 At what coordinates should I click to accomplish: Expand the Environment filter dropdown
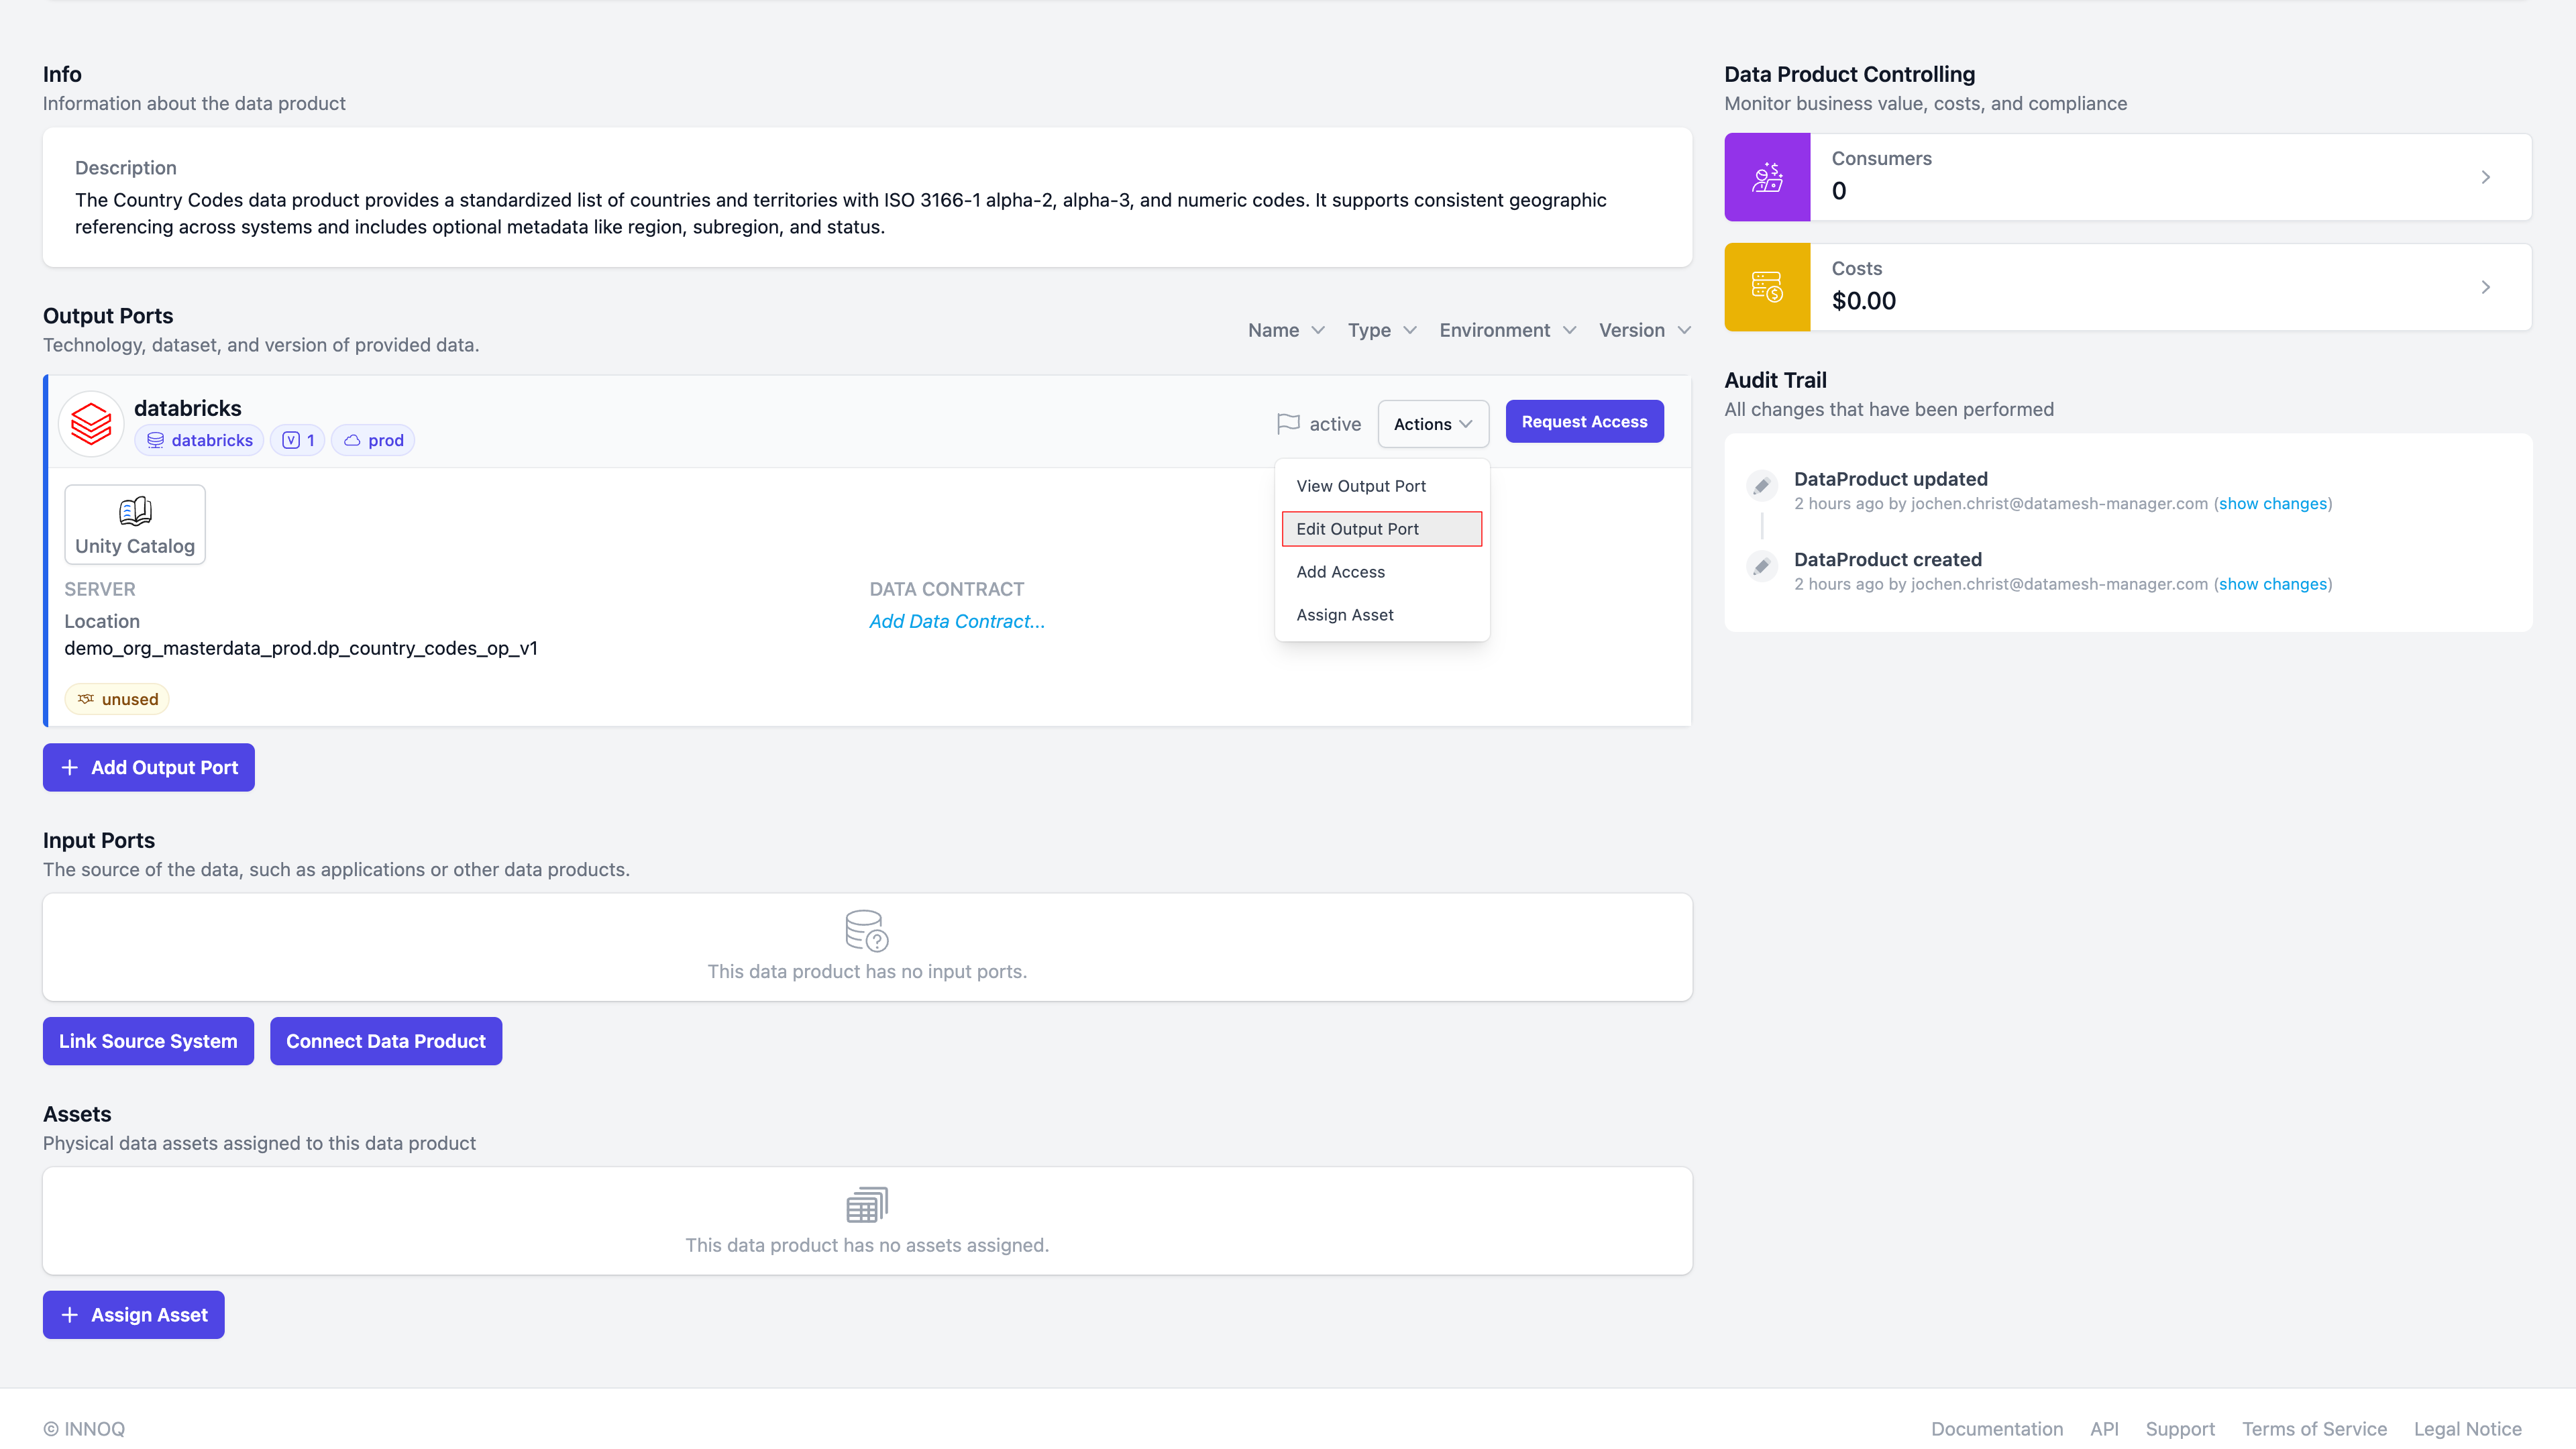(x=1507, y=330)
